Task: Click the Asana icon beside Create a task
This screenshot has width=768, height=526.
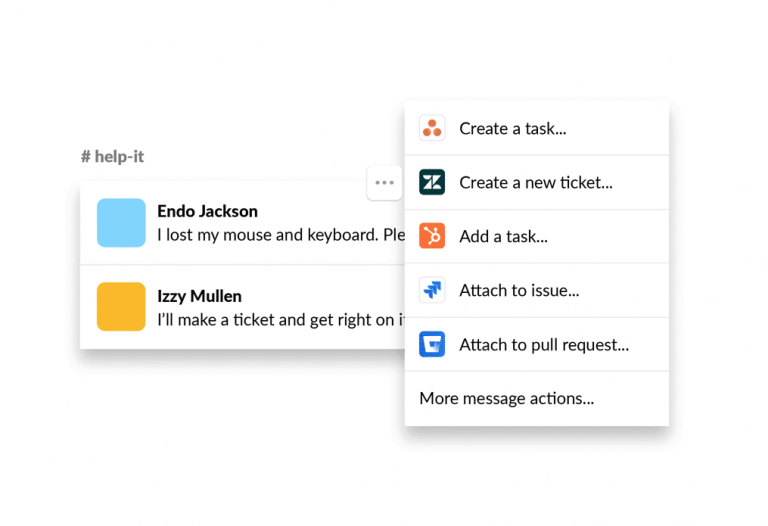Action: click(x=432, y=128)
